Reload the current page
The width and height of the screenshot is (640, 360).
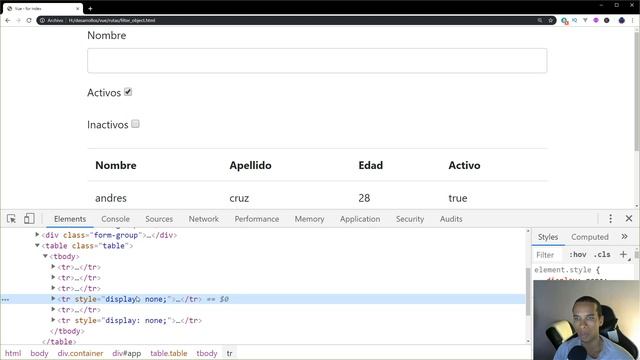[x=29, y=20]
